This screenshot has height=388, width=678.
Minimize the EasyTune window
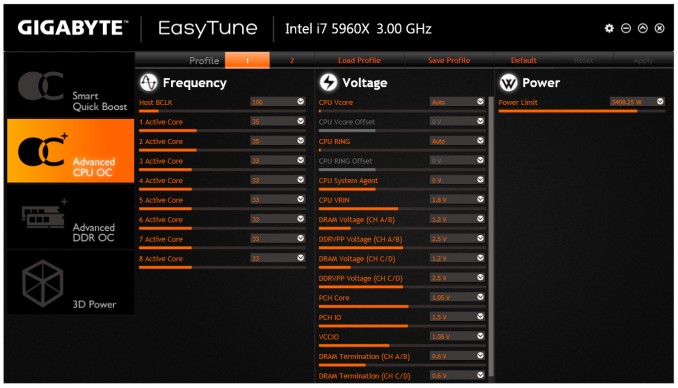click(626, 29)
